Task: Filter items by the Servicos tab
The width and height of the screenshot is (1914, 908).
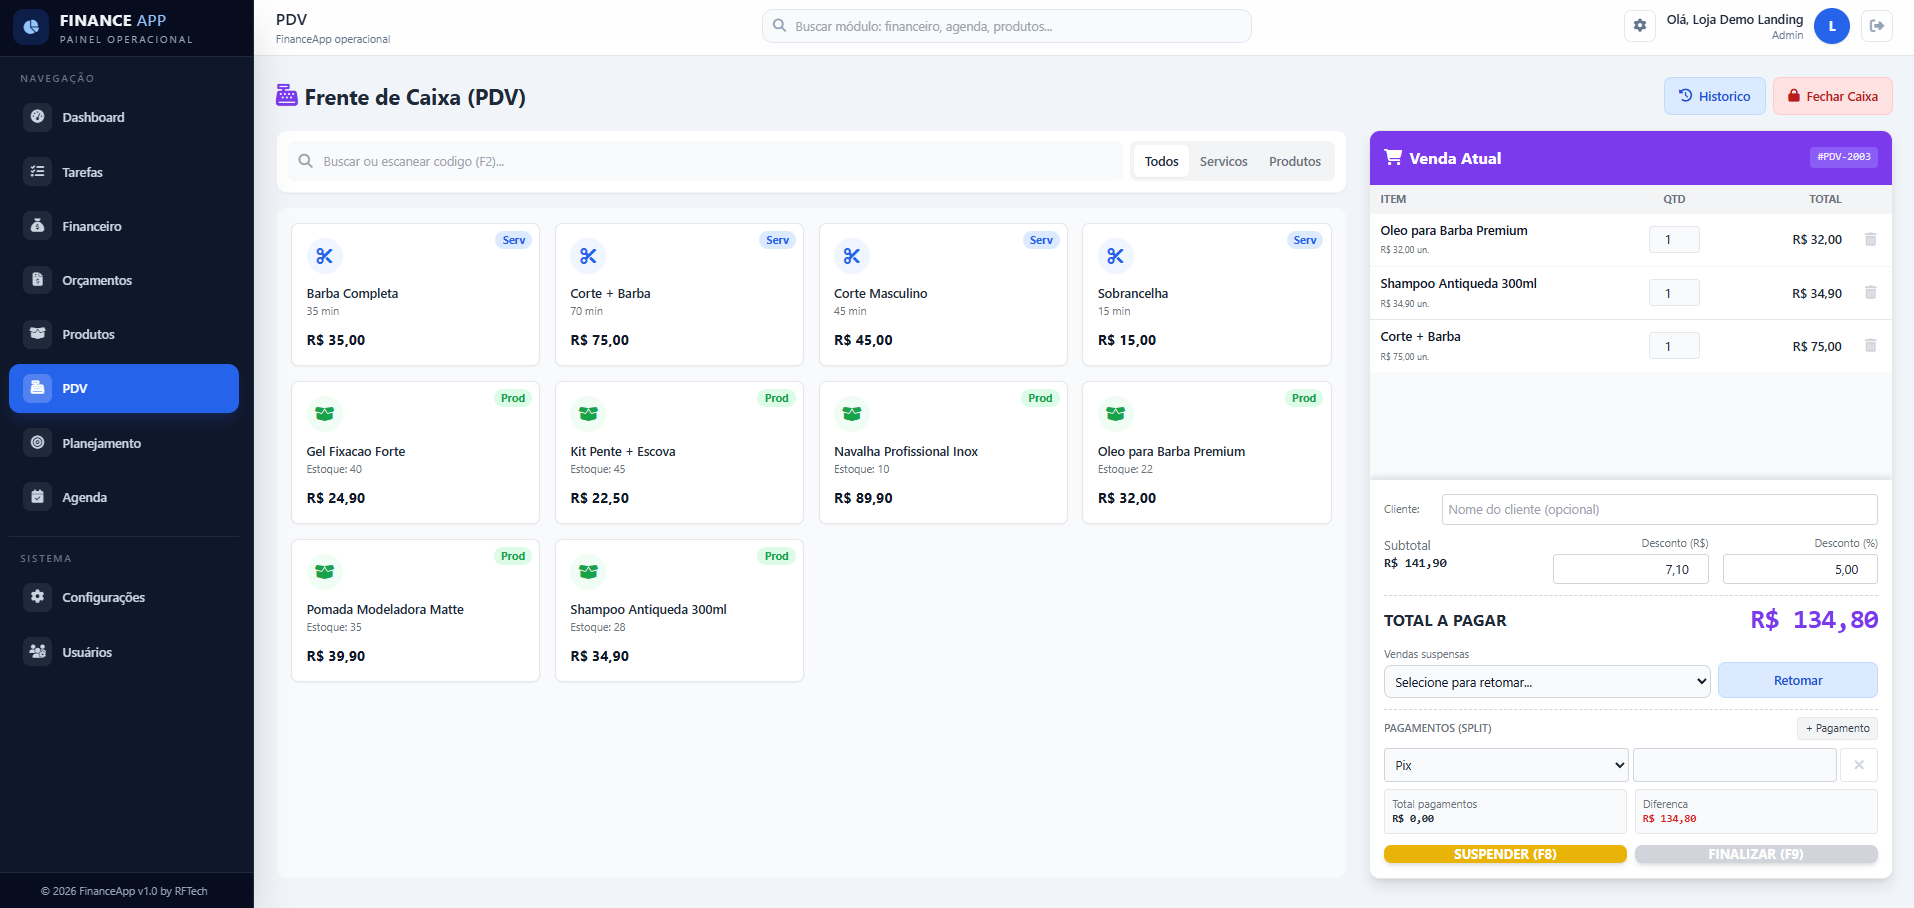Action: 1223,161
